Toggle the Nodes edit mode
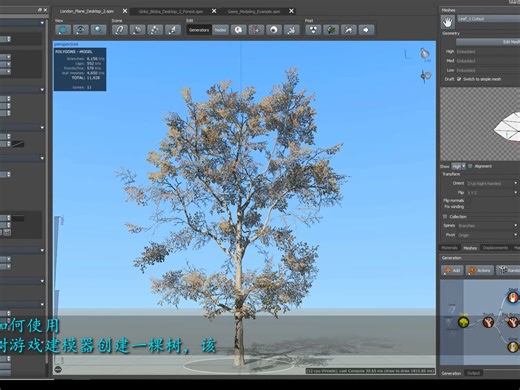Viewport: 520px width, 390px height. [x=220, y=30]
